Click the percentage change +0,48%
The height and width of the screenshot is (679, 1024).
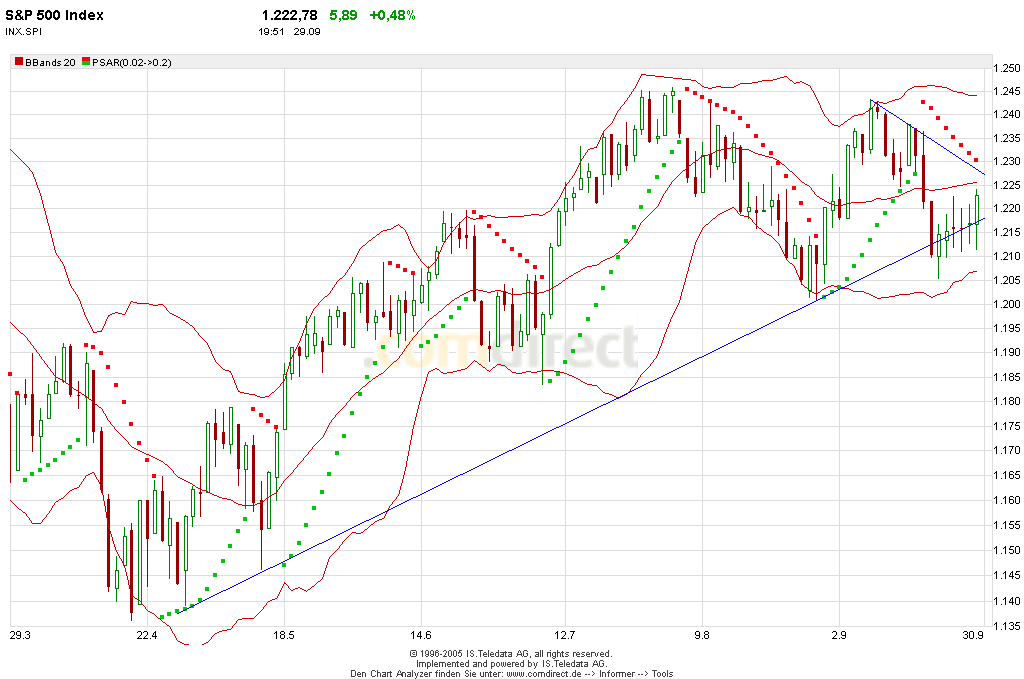coord(392,15)
